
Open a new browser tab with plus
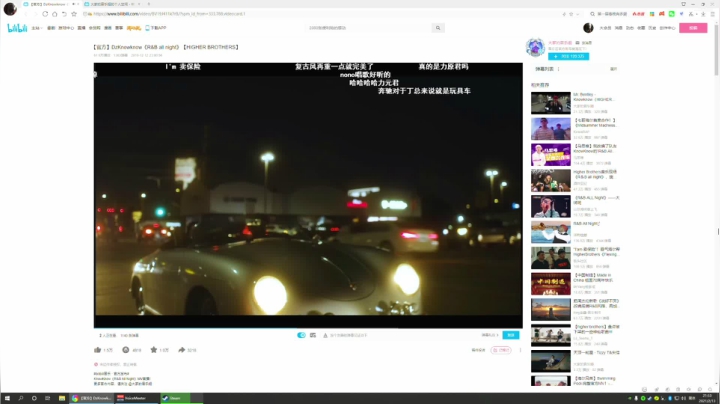click(x=148, y=4)
